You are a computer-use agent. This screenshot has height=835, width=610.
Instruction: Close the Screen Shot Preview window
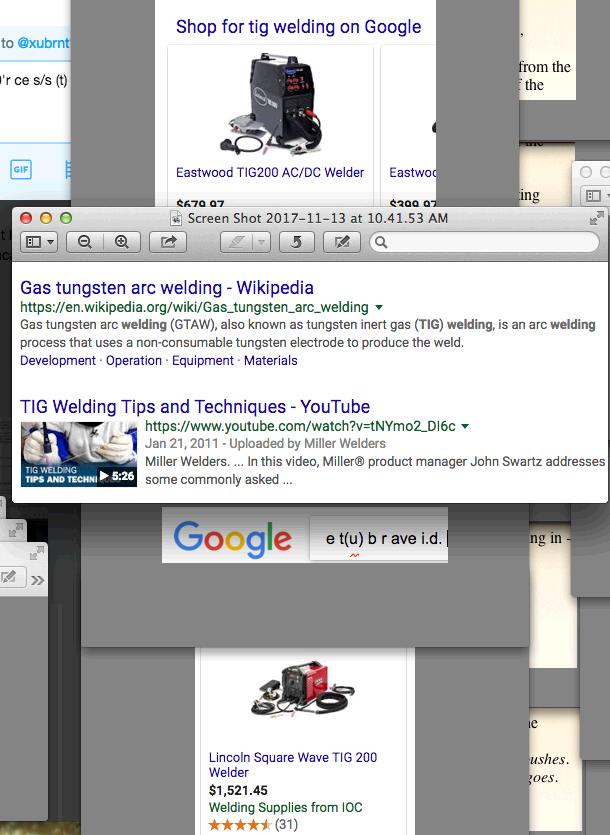[x=26, y=218]
